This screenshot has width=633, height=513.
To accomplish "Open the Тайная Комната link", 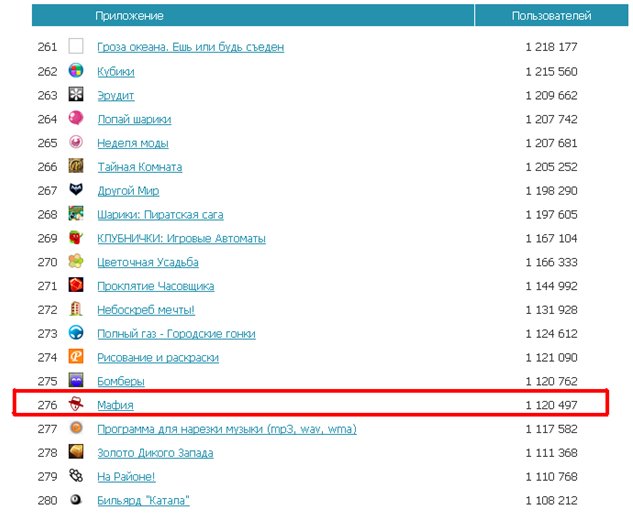I will (139, 167).
